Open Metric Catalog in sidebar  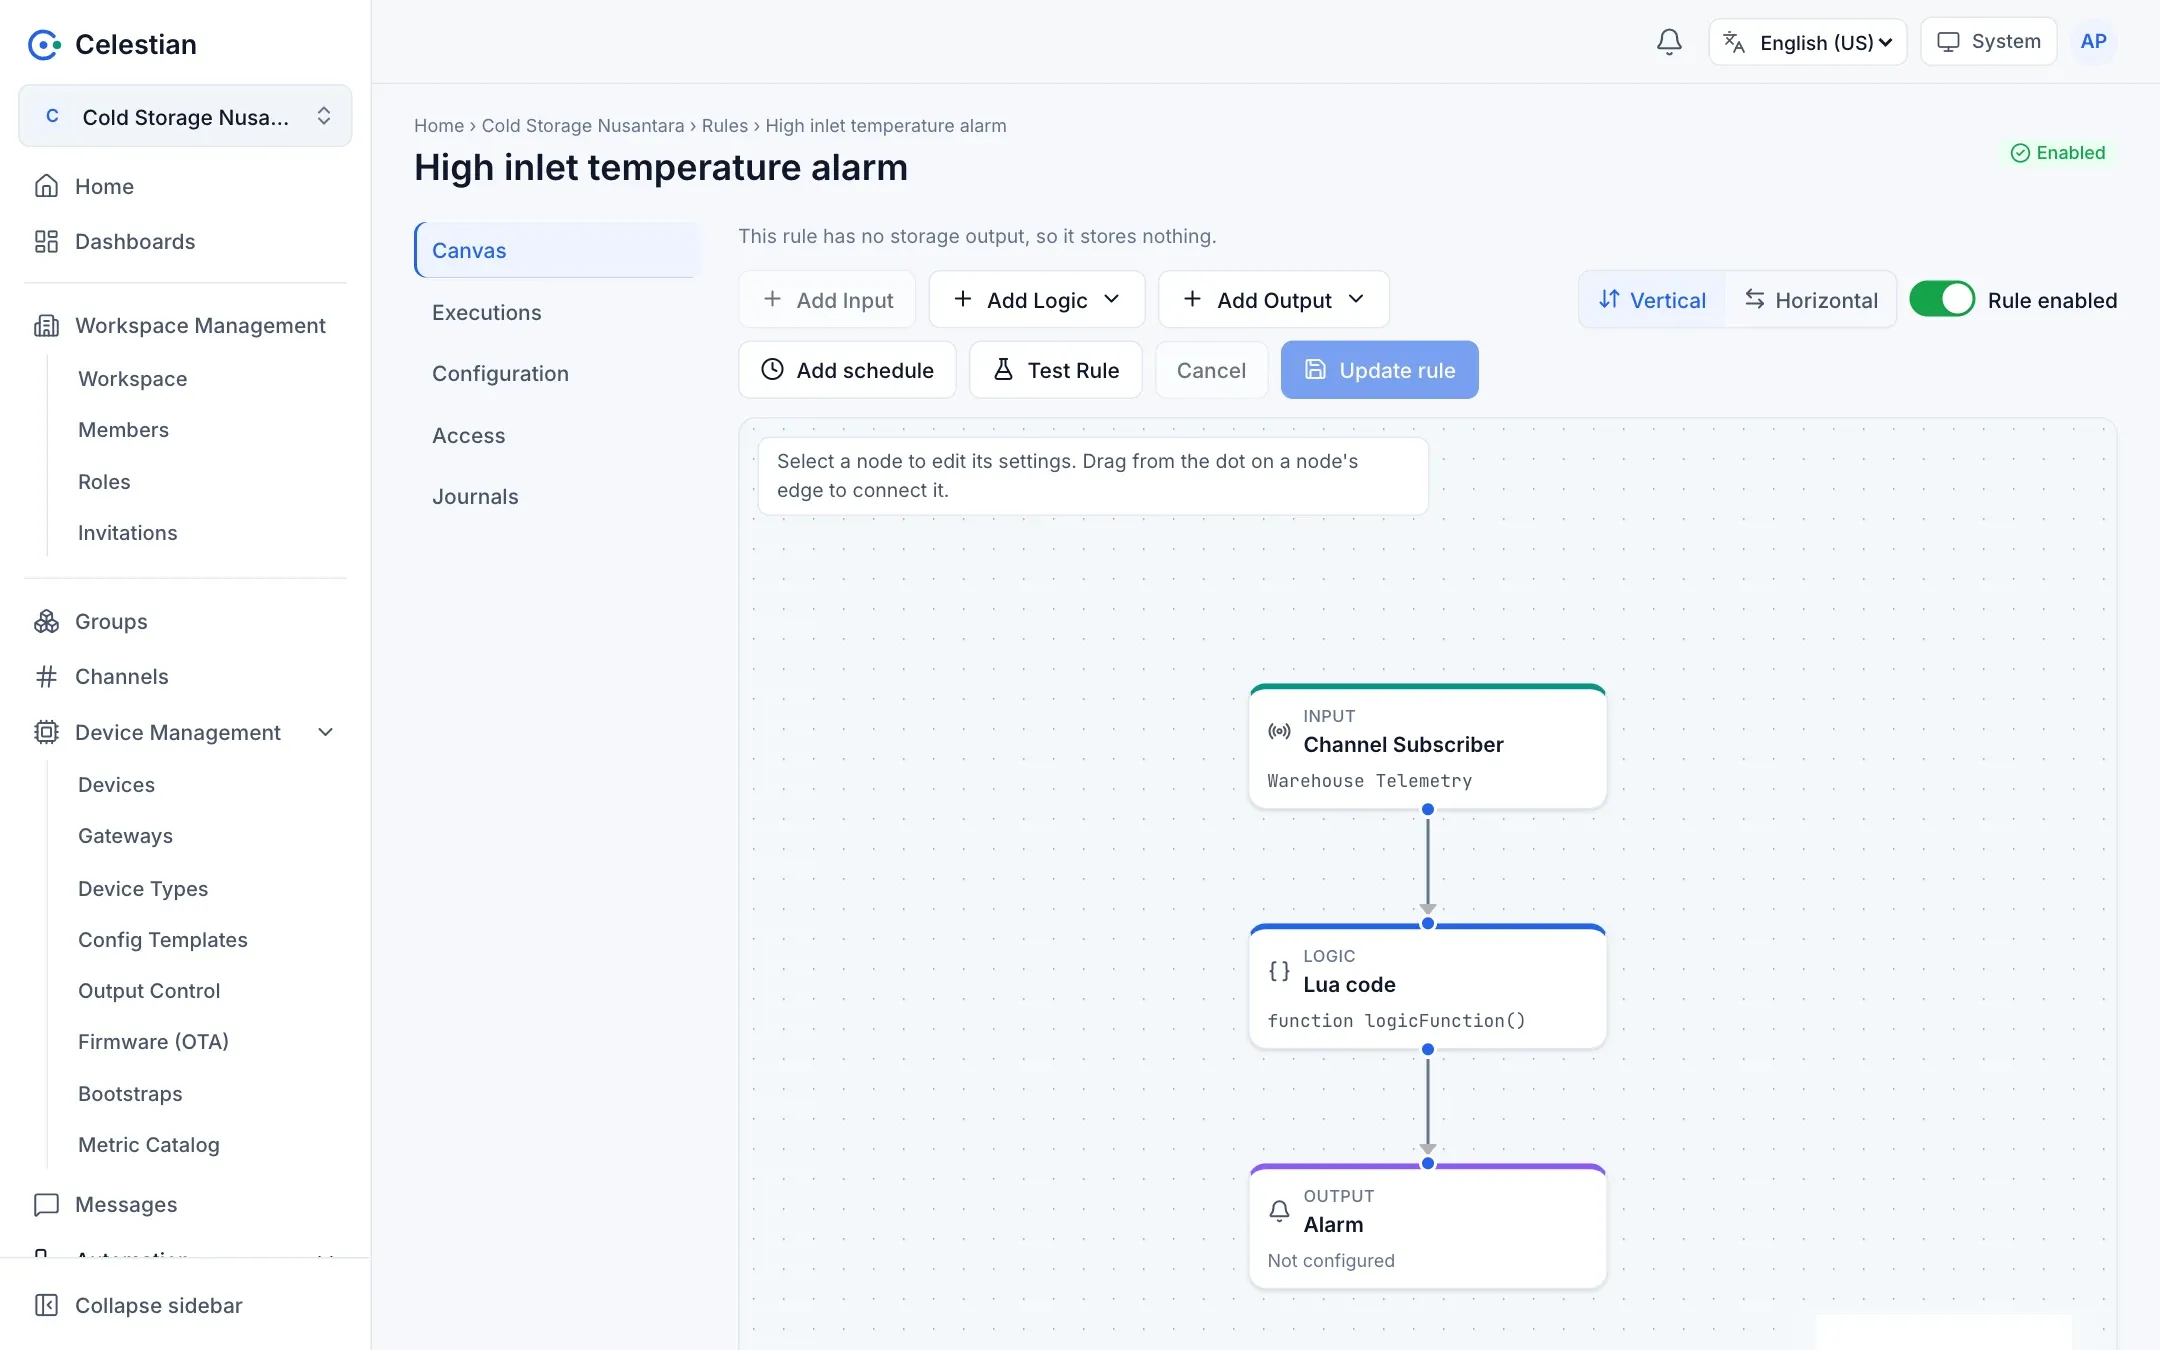pos(148,1144)
